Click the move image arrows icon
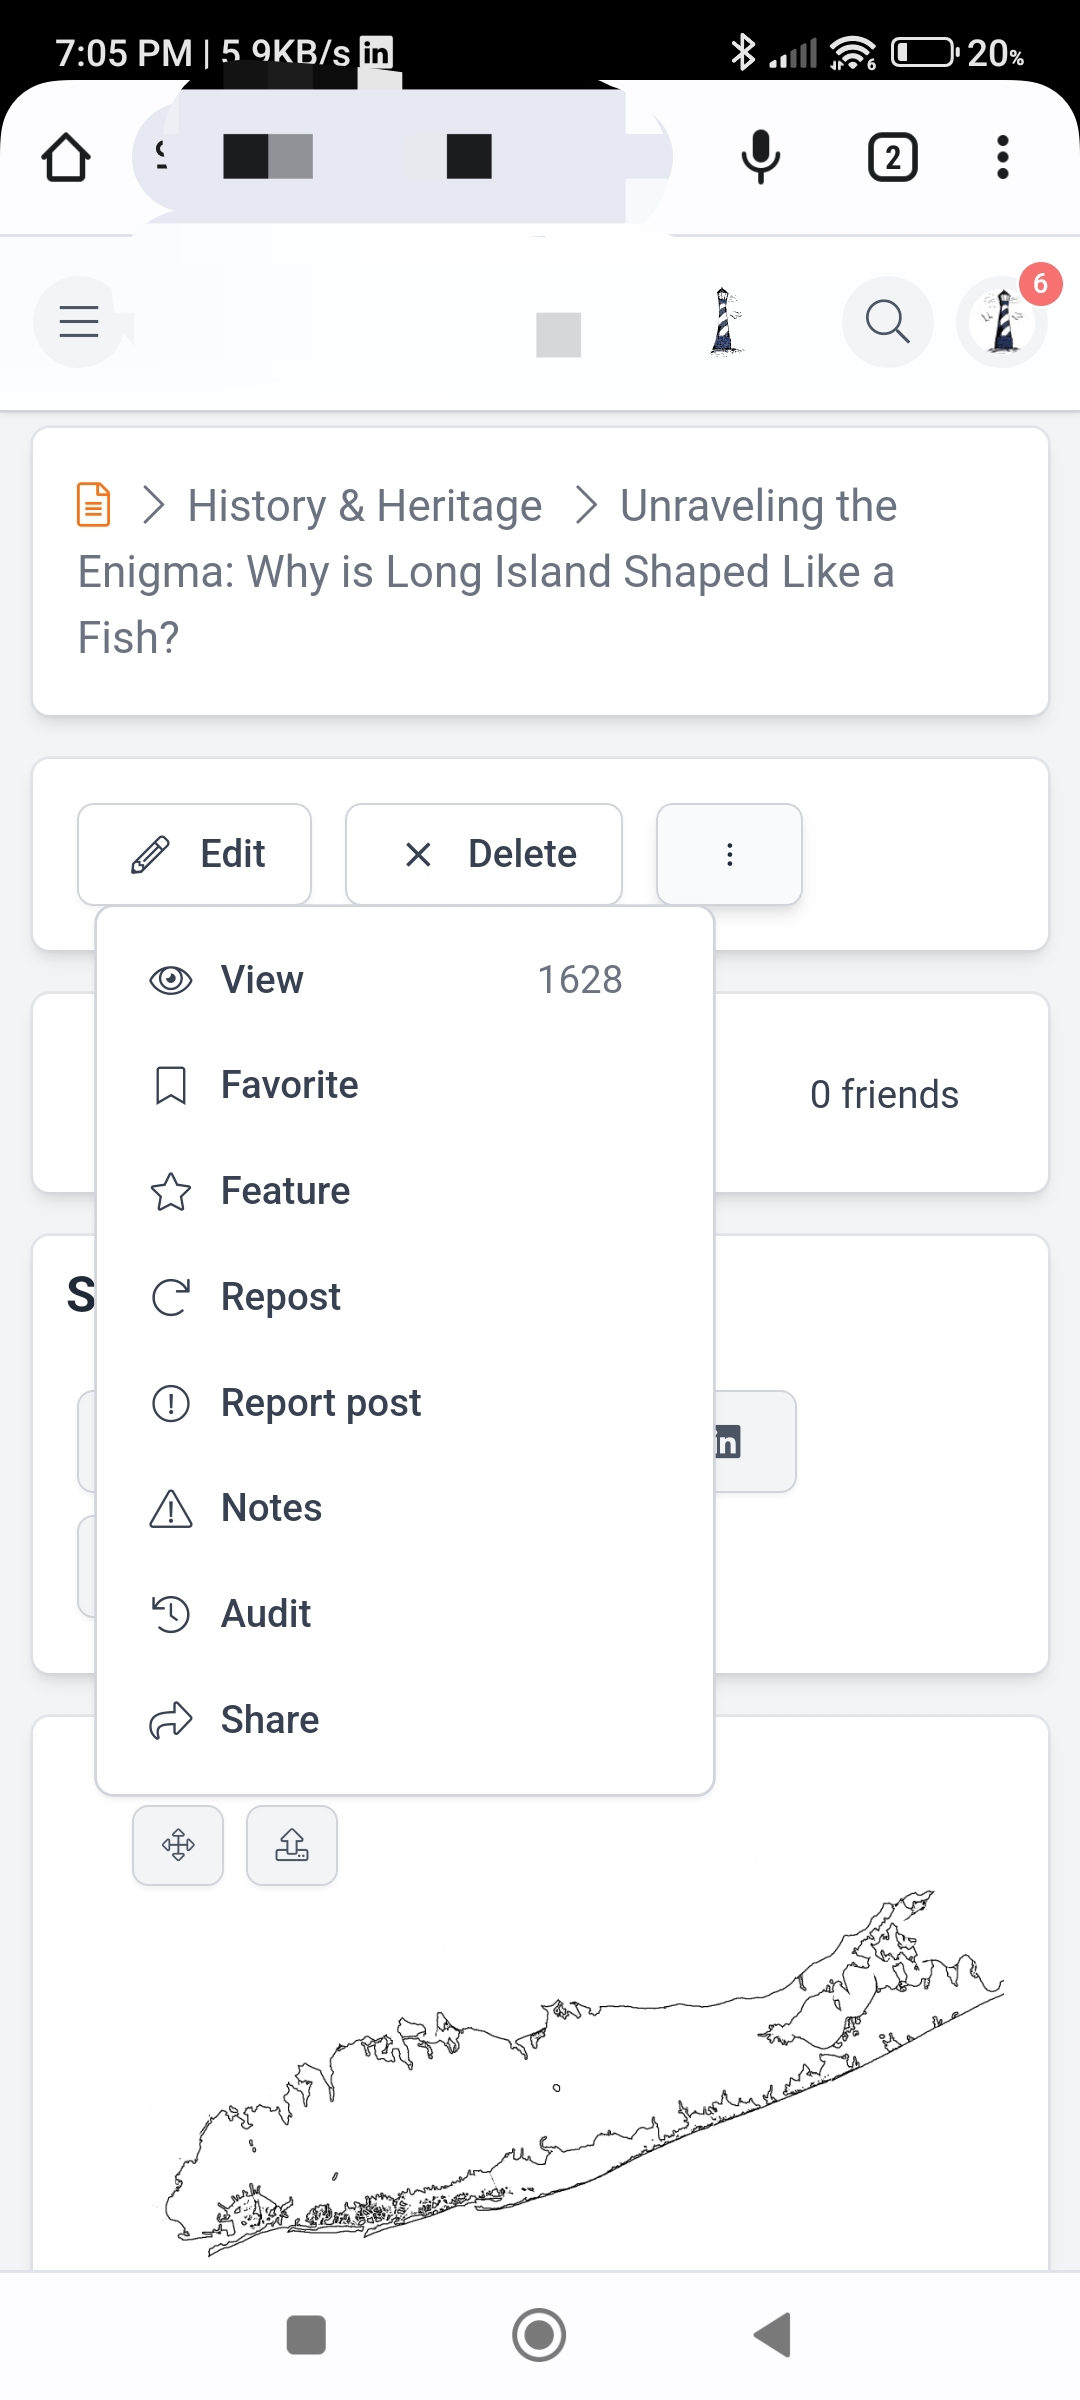Viewport: 1080px width, 2400px height. [178, 1845]
